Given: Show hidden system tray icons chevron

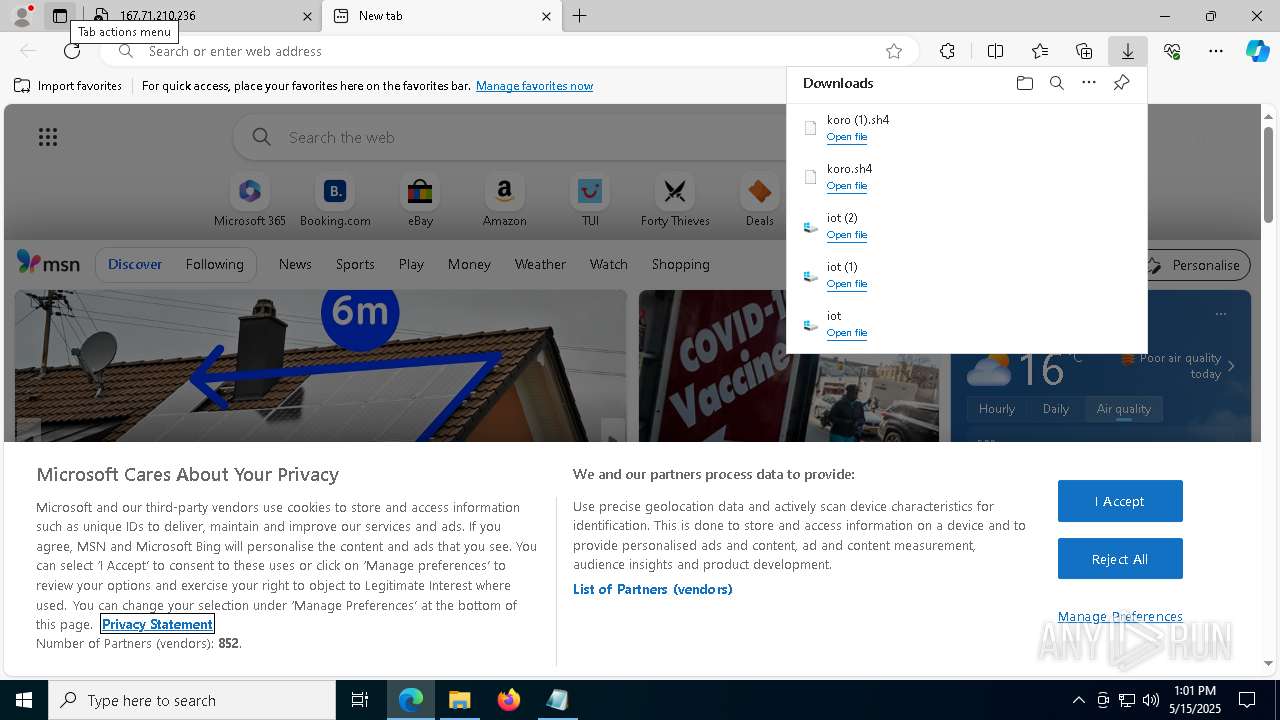Looking at the screenshot, I should point(1078,700).
